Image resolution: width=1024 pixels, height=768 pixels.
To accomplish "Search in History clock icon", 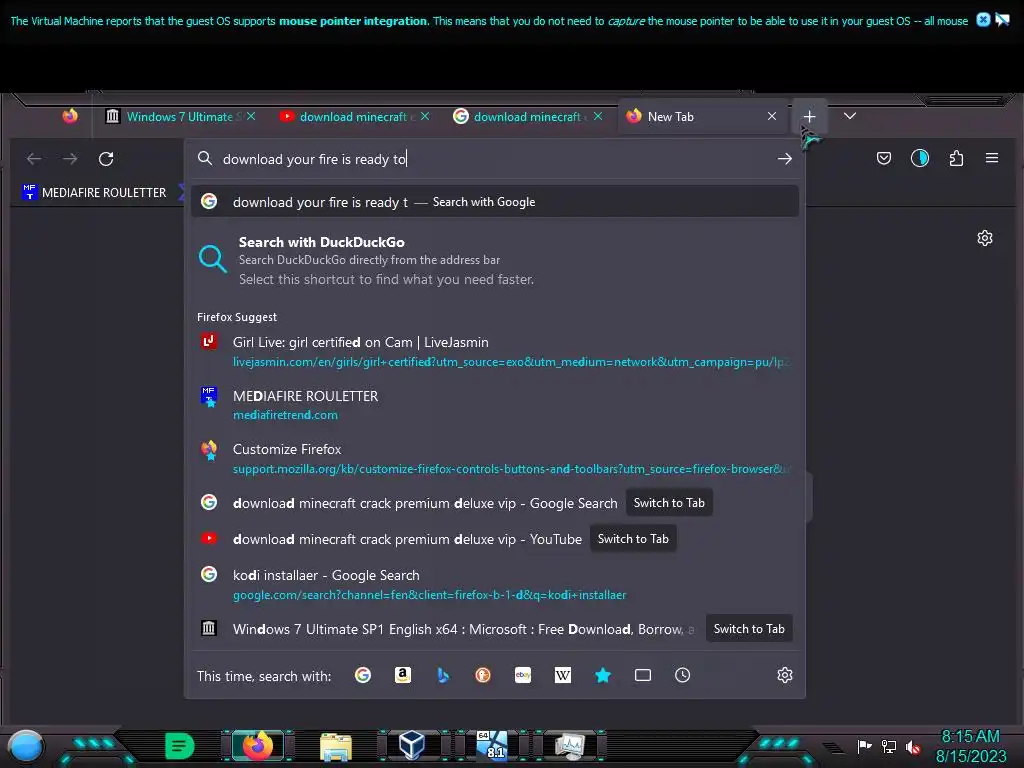I will (x=682, y=675).
